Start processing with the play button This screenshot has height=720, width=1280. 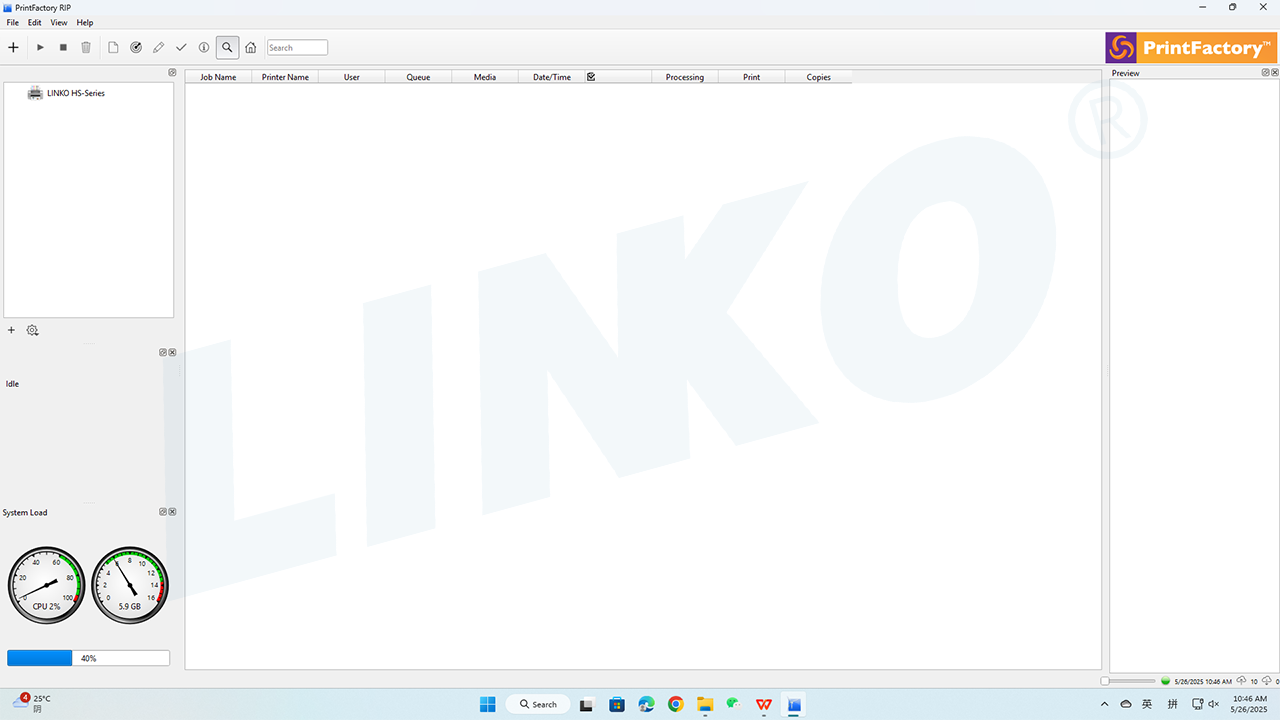coord(41,47)
